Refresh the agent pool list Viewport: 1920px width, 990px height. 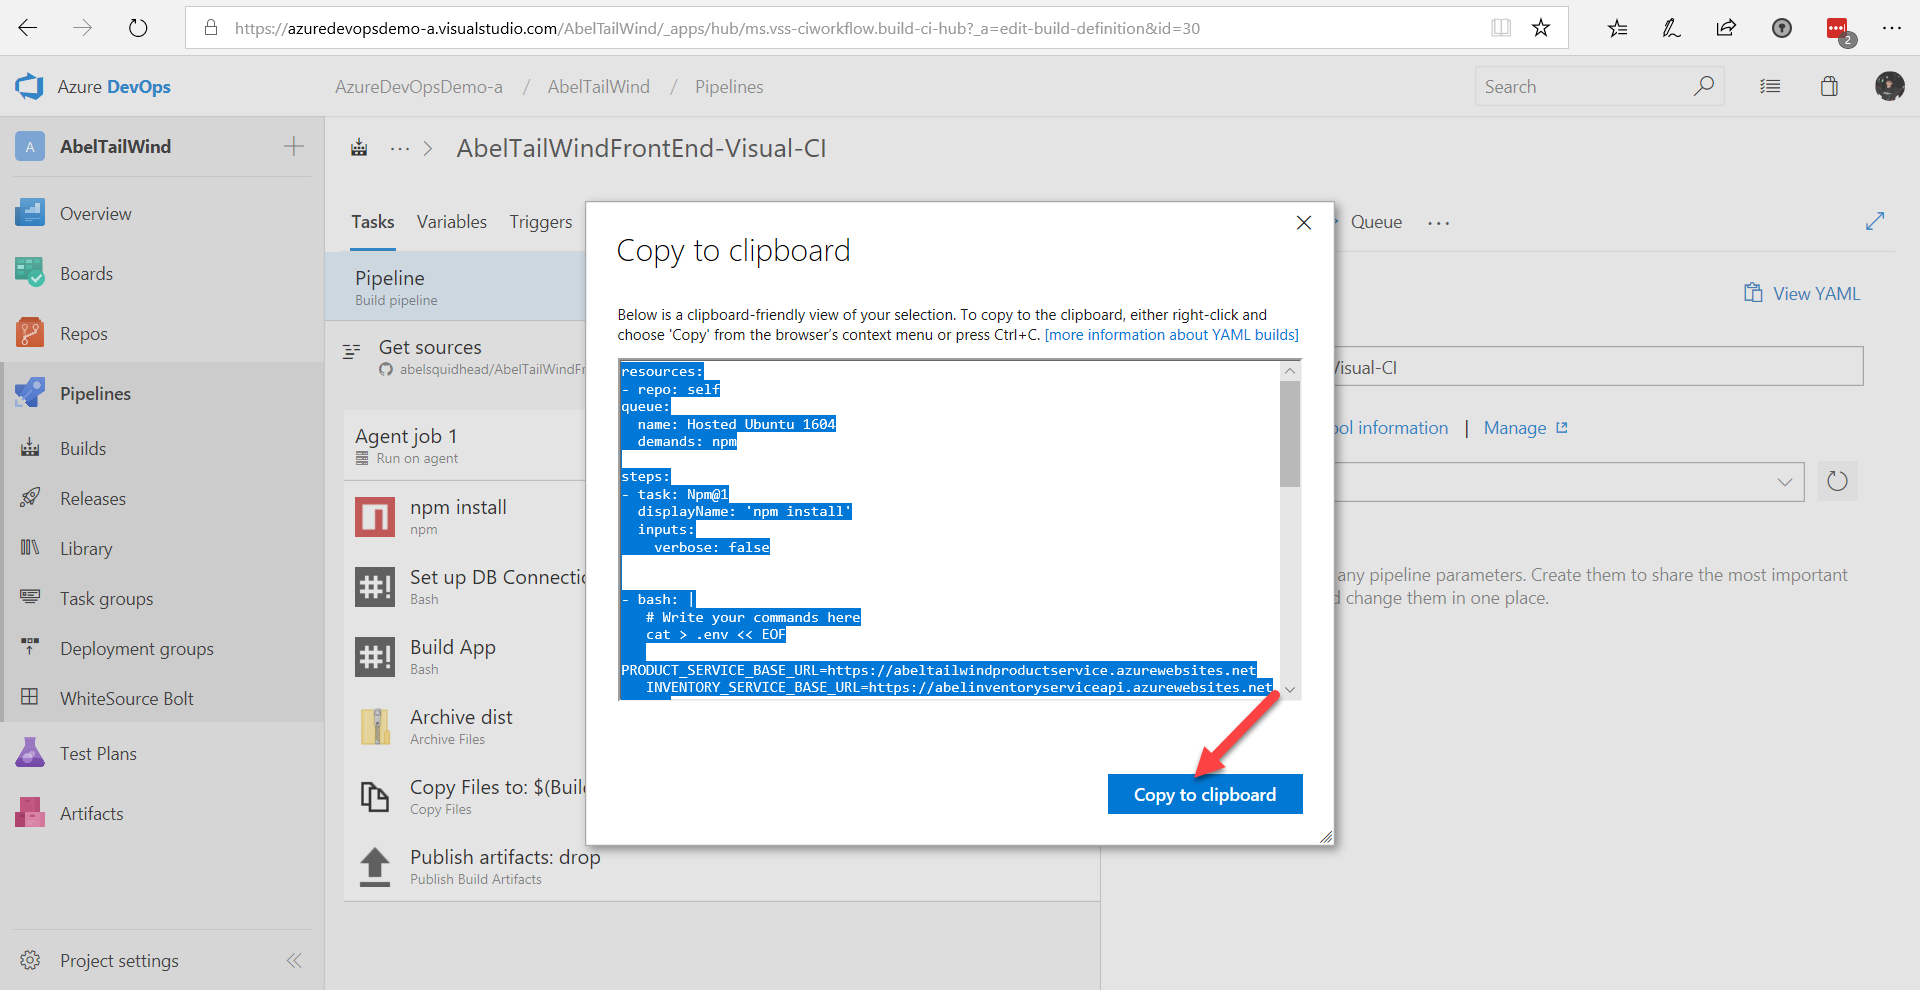point(1838,482)
